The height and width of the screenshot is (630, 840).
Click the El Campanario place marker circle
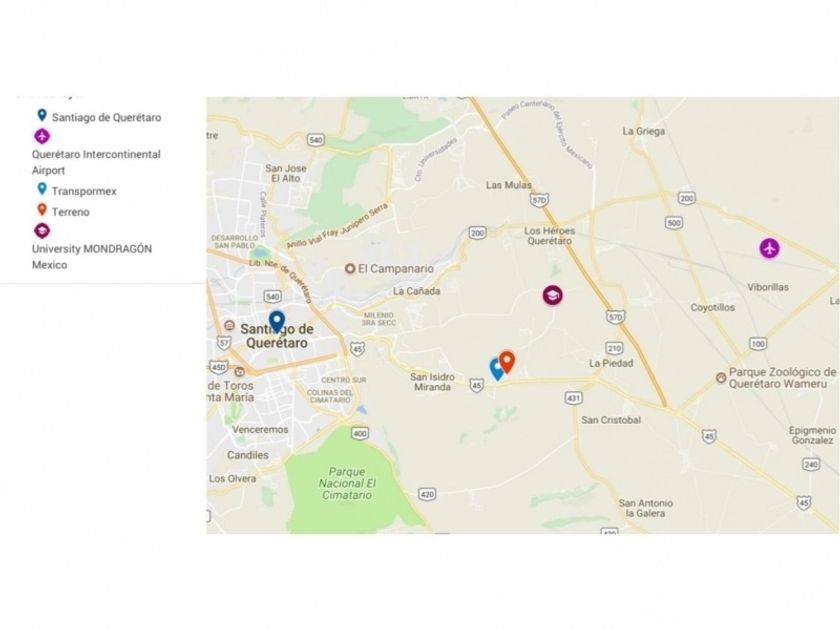tap(350, 268)
